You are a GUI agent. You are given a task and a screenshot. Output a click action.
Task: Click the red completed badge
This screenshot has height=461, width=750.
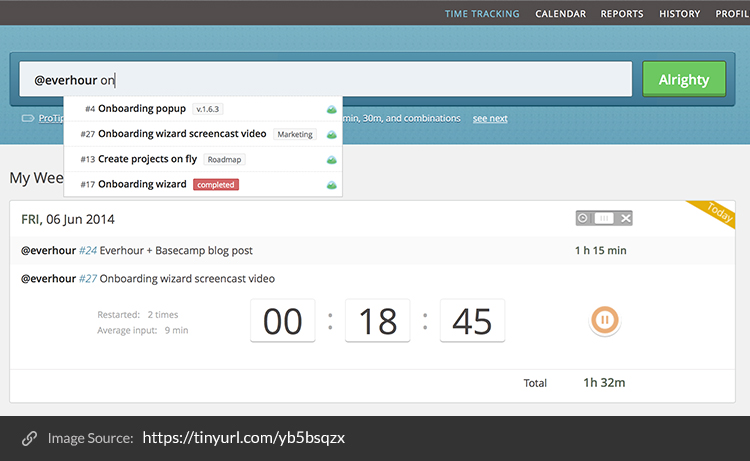216,185
